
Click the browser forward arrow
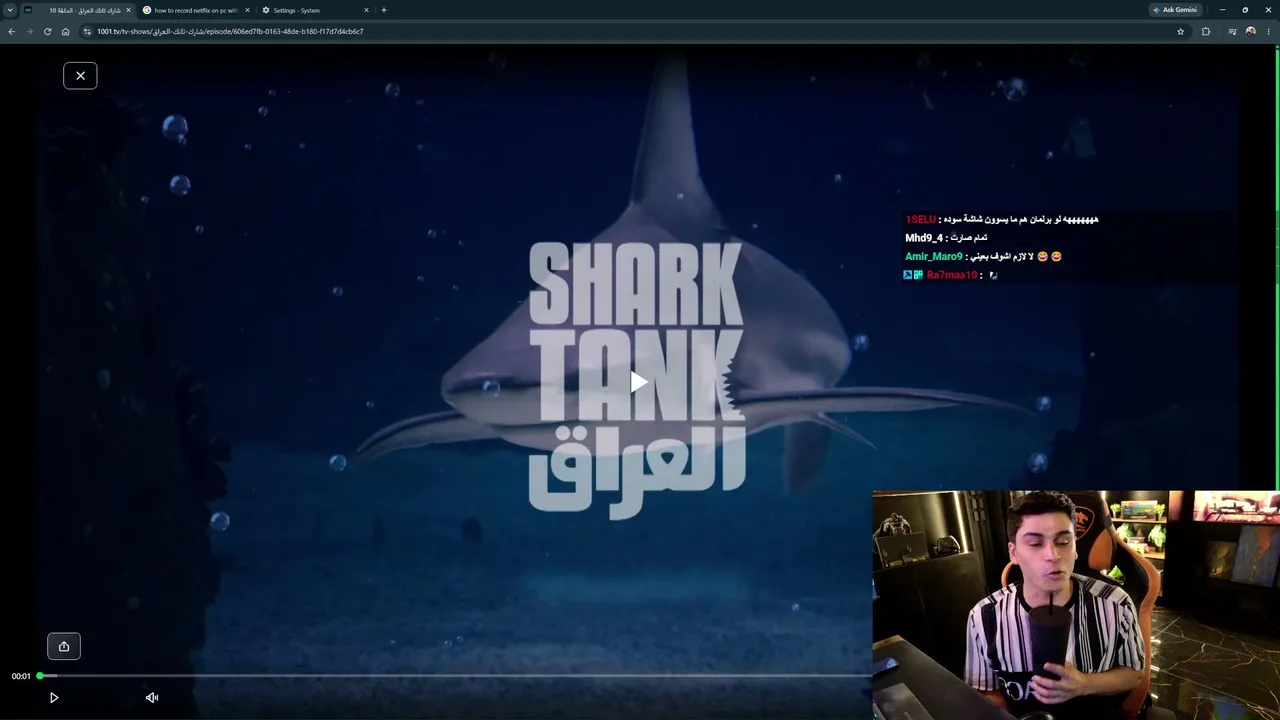29,31
